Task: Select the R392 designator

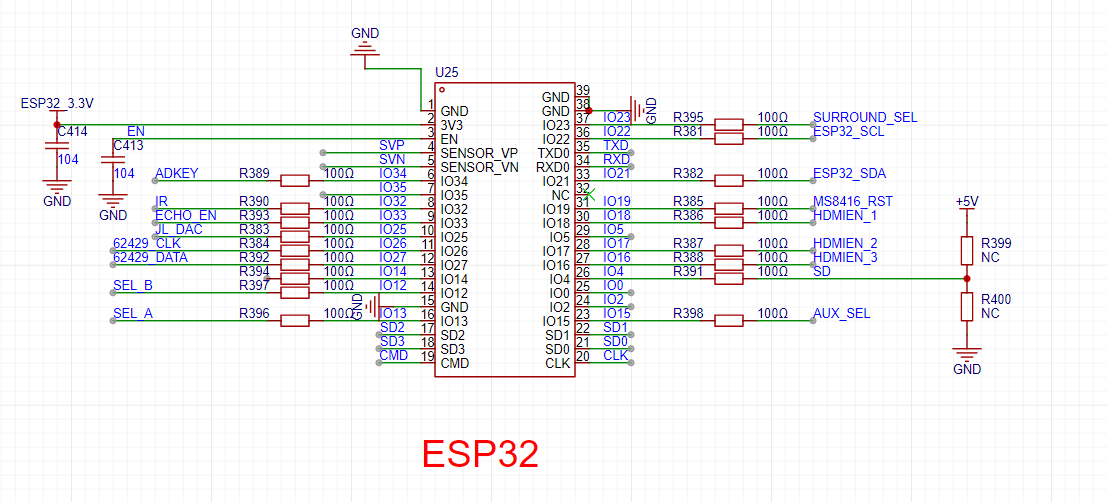Action: [254, 258]
